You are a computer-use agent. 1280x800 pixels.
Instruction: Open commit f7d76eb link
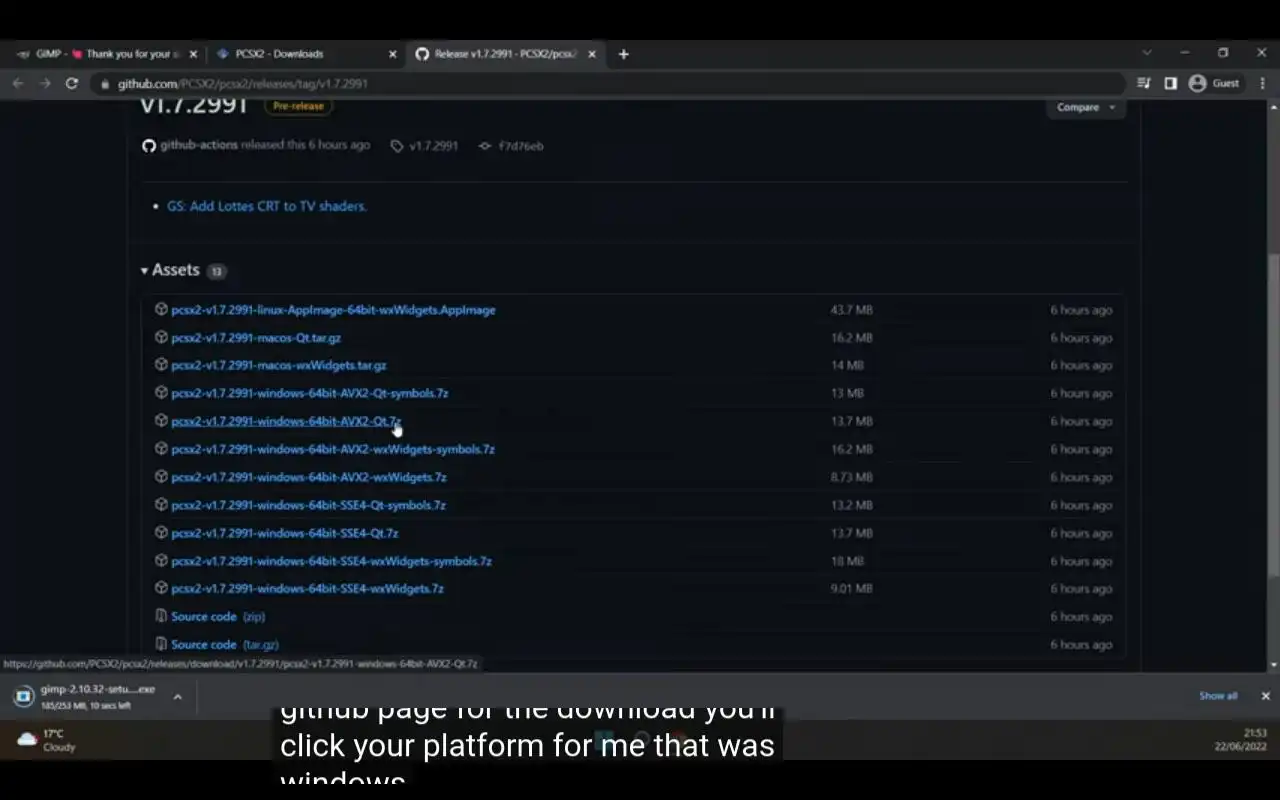click(521, 146)
